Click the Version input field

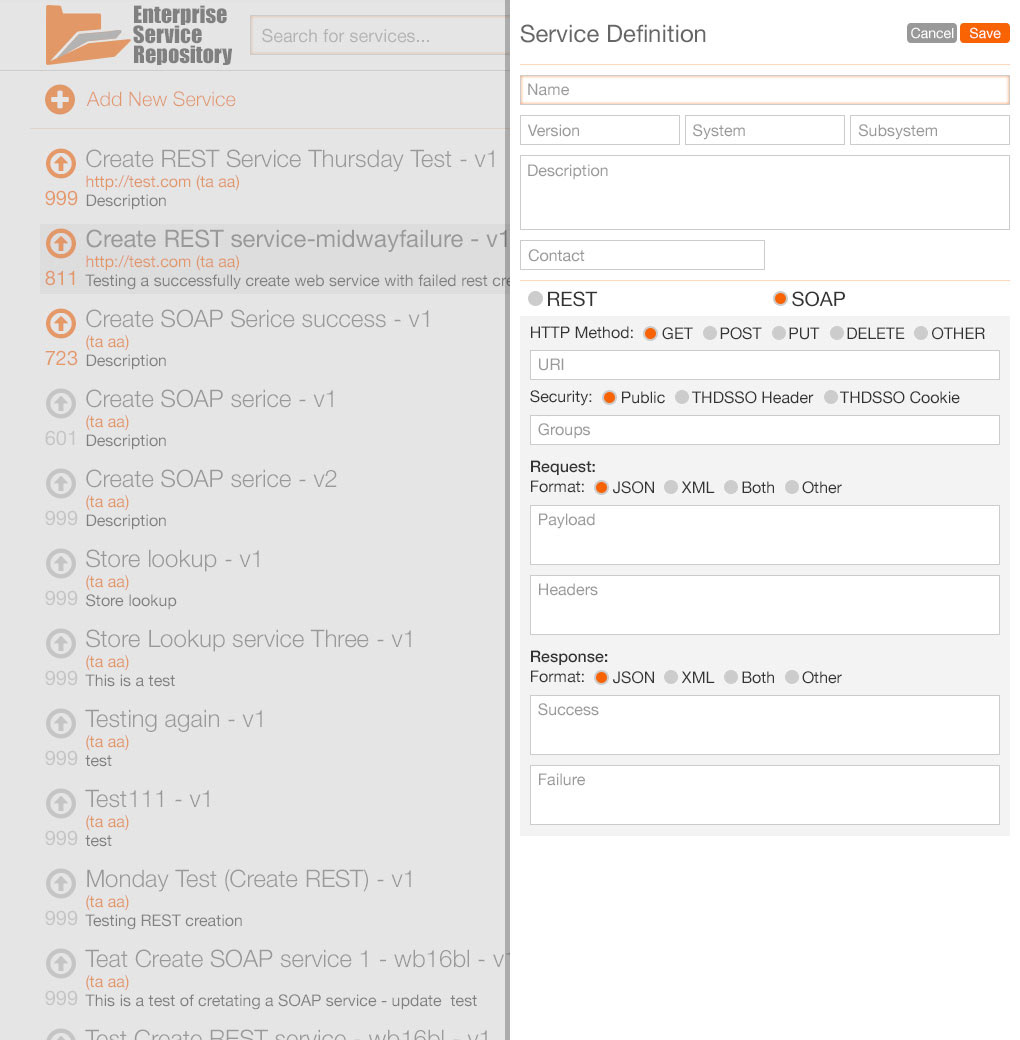pyautogui.click(x=600, y=130)
